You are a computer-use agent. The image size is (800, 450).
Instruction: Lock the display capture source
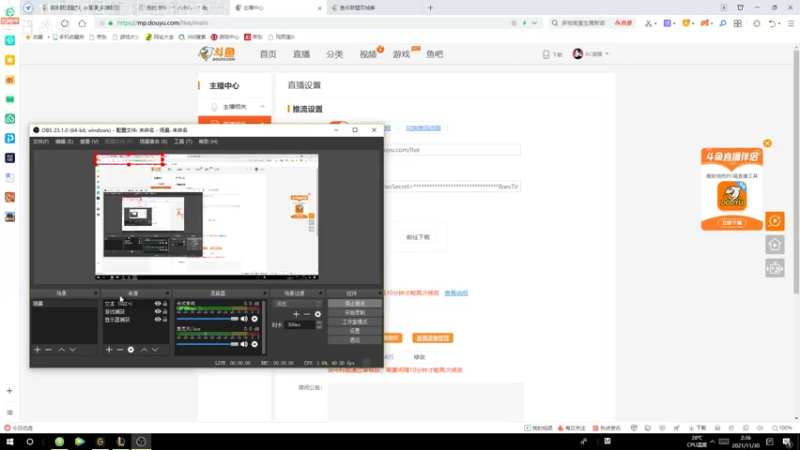[x=165, y=319]
